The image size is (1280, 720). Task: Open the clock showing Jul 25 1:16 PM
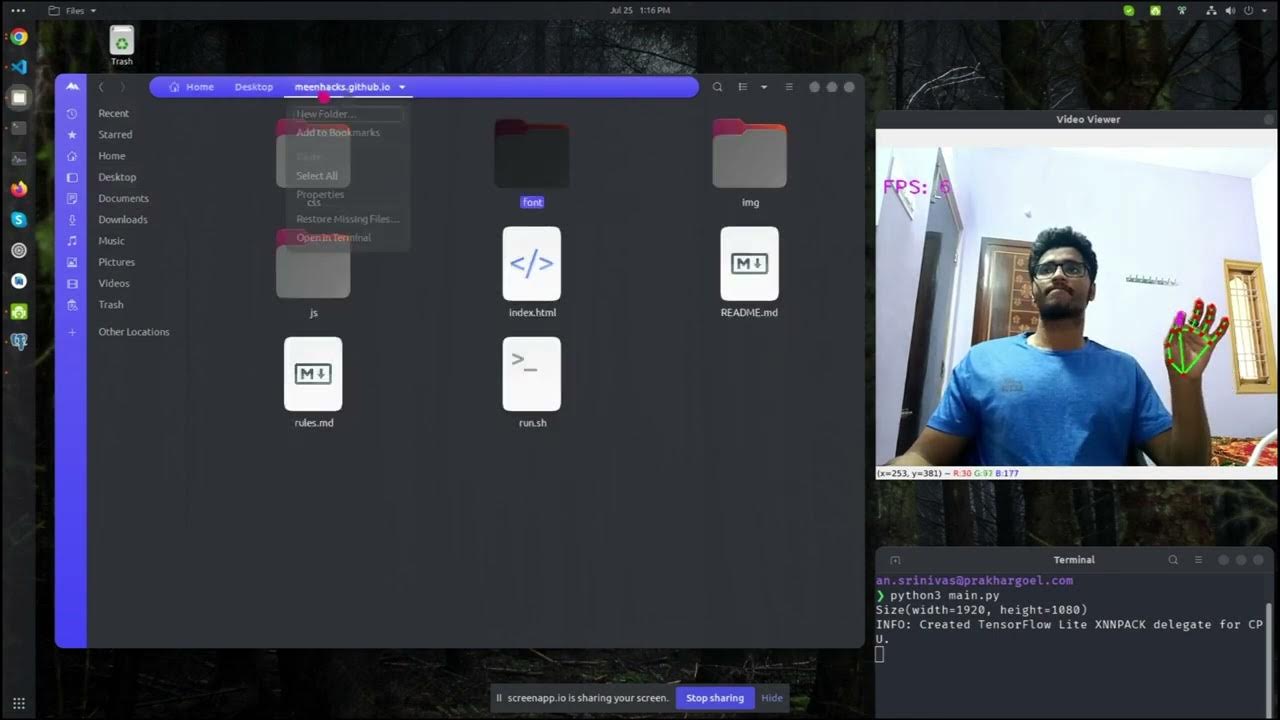[640, 10]
